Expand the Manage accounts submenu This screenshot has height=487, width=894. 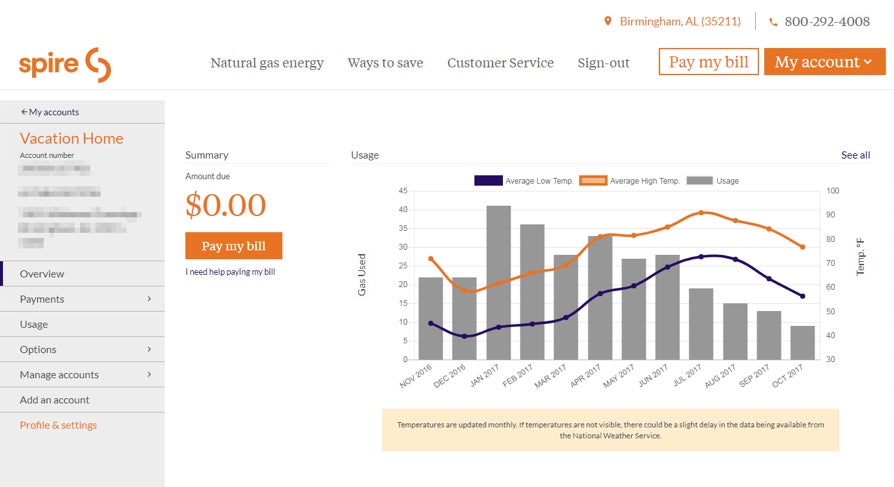point(149,374)
